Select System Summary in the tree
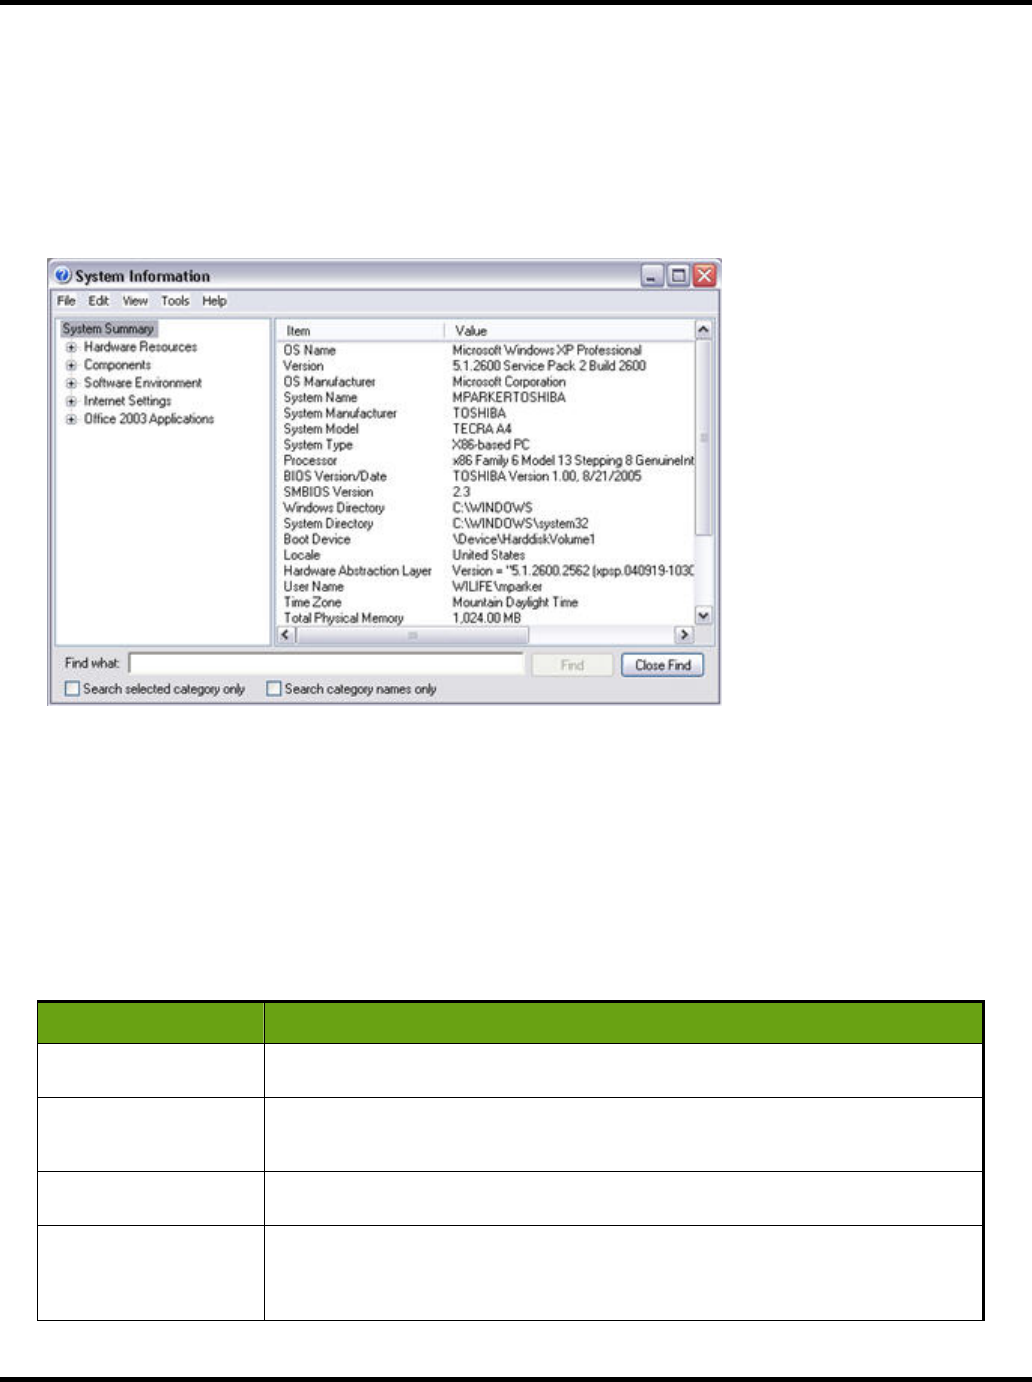The height and width of the screenshot is (1382, 1032). click(x=108, y=329)
